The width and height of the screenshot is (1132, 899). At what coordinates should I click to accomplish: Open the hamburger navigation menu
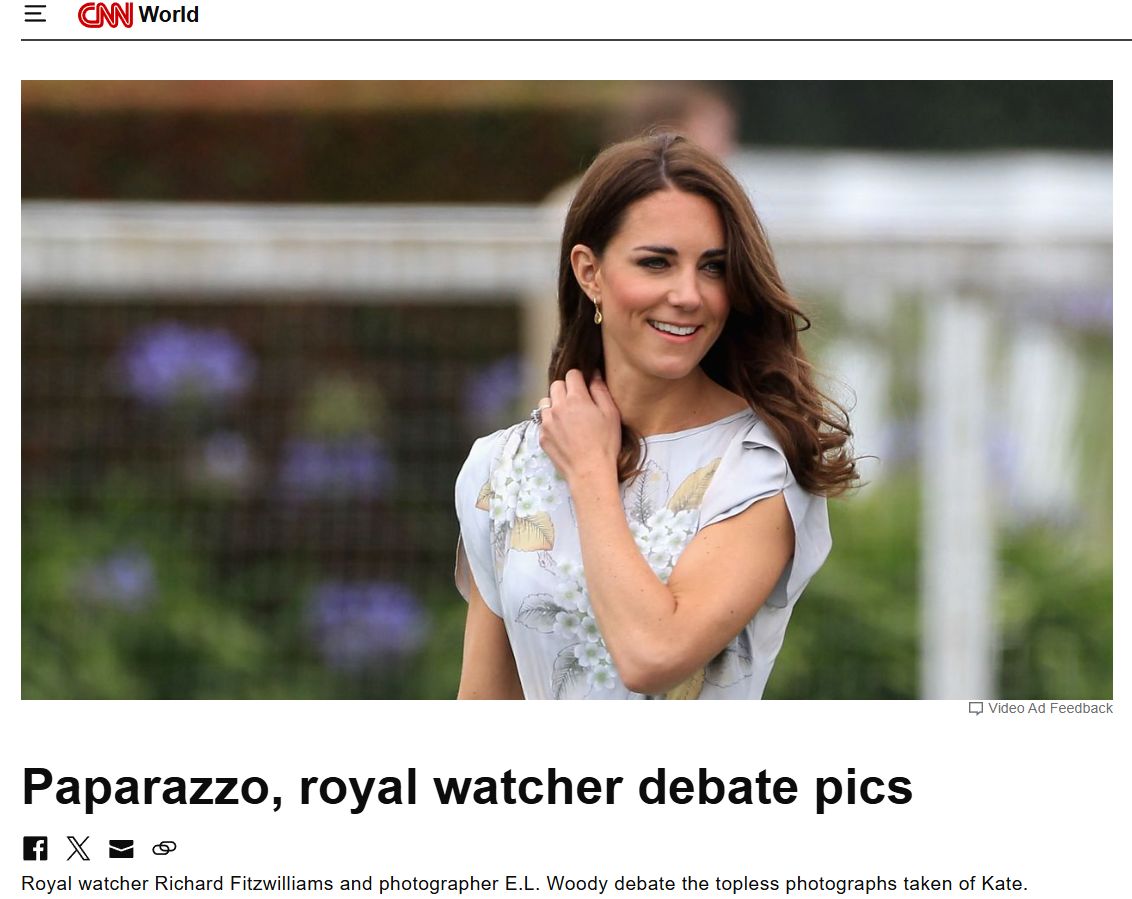tap(35, 14)
